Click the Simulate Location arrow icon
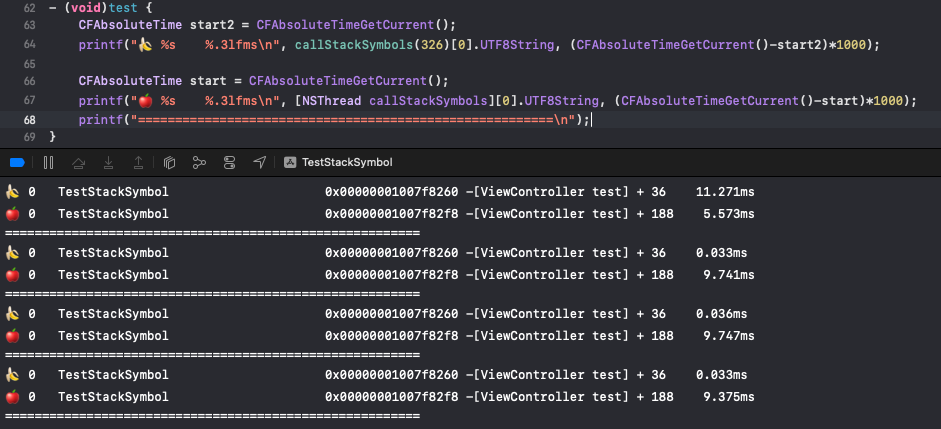This screenshot has width=941, height=429. (259, 163)
